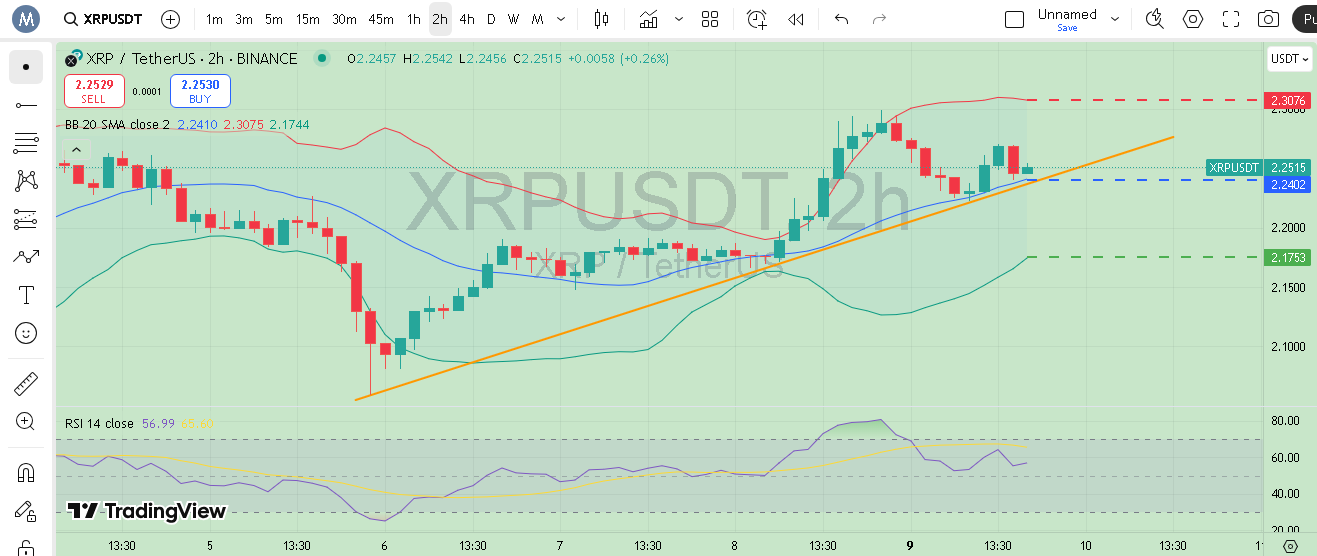Viewport: 1317px width, 556px height.
Task: Open symbol search for XRPUSDT
Action: tap(102, 19)
